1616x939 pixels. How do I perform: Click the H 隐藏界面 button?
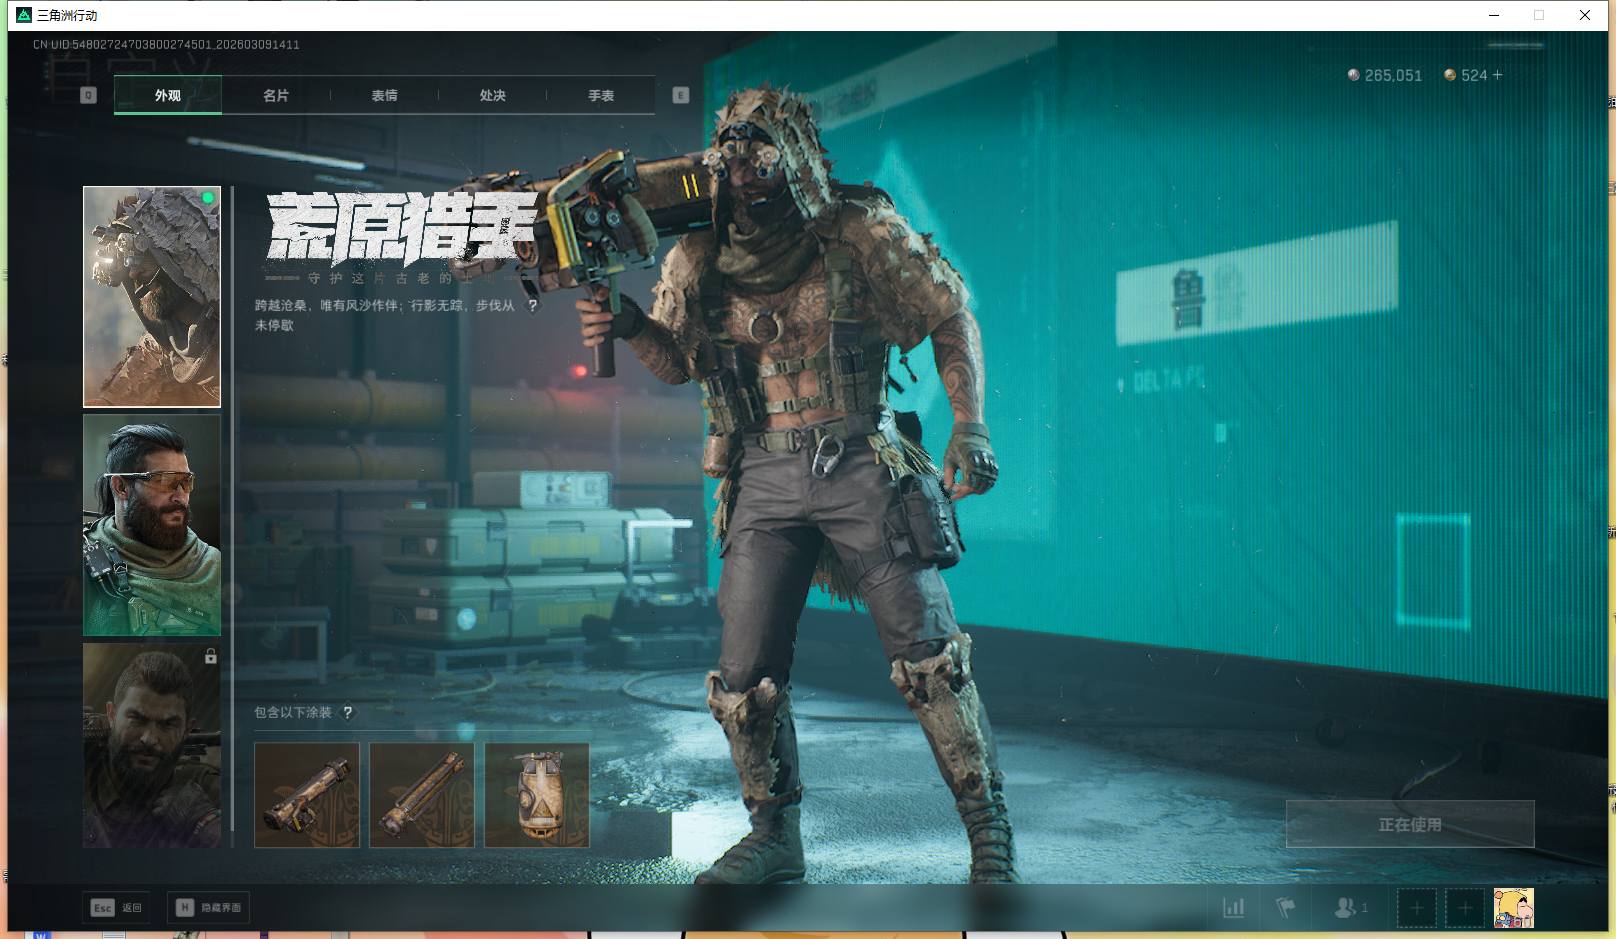pyautogui.click(x=208, y=908)
